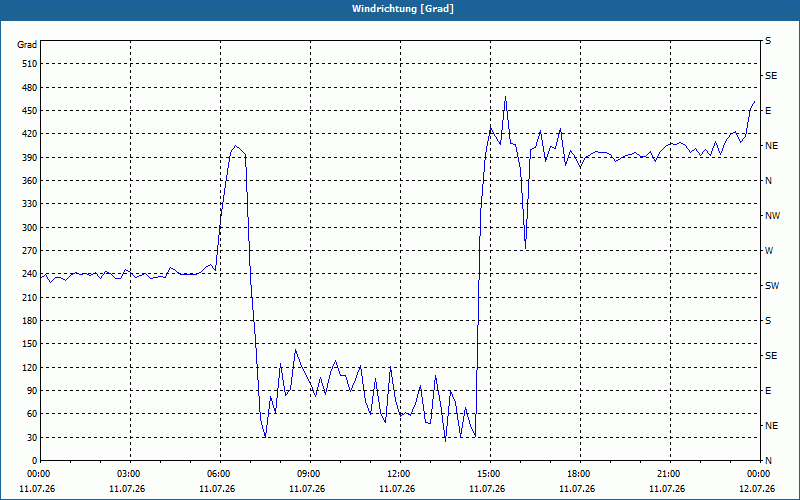Click the W compass label on right axis

[769, 251]
